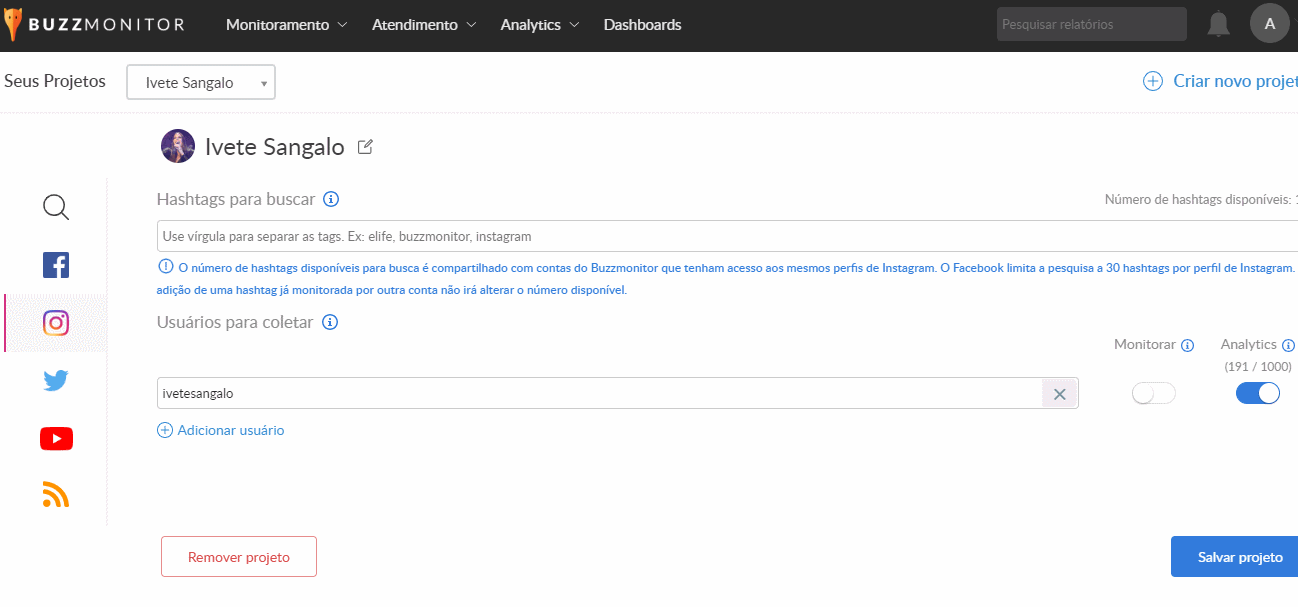Click the Salvar projeto button

[x=1238, y=557]
